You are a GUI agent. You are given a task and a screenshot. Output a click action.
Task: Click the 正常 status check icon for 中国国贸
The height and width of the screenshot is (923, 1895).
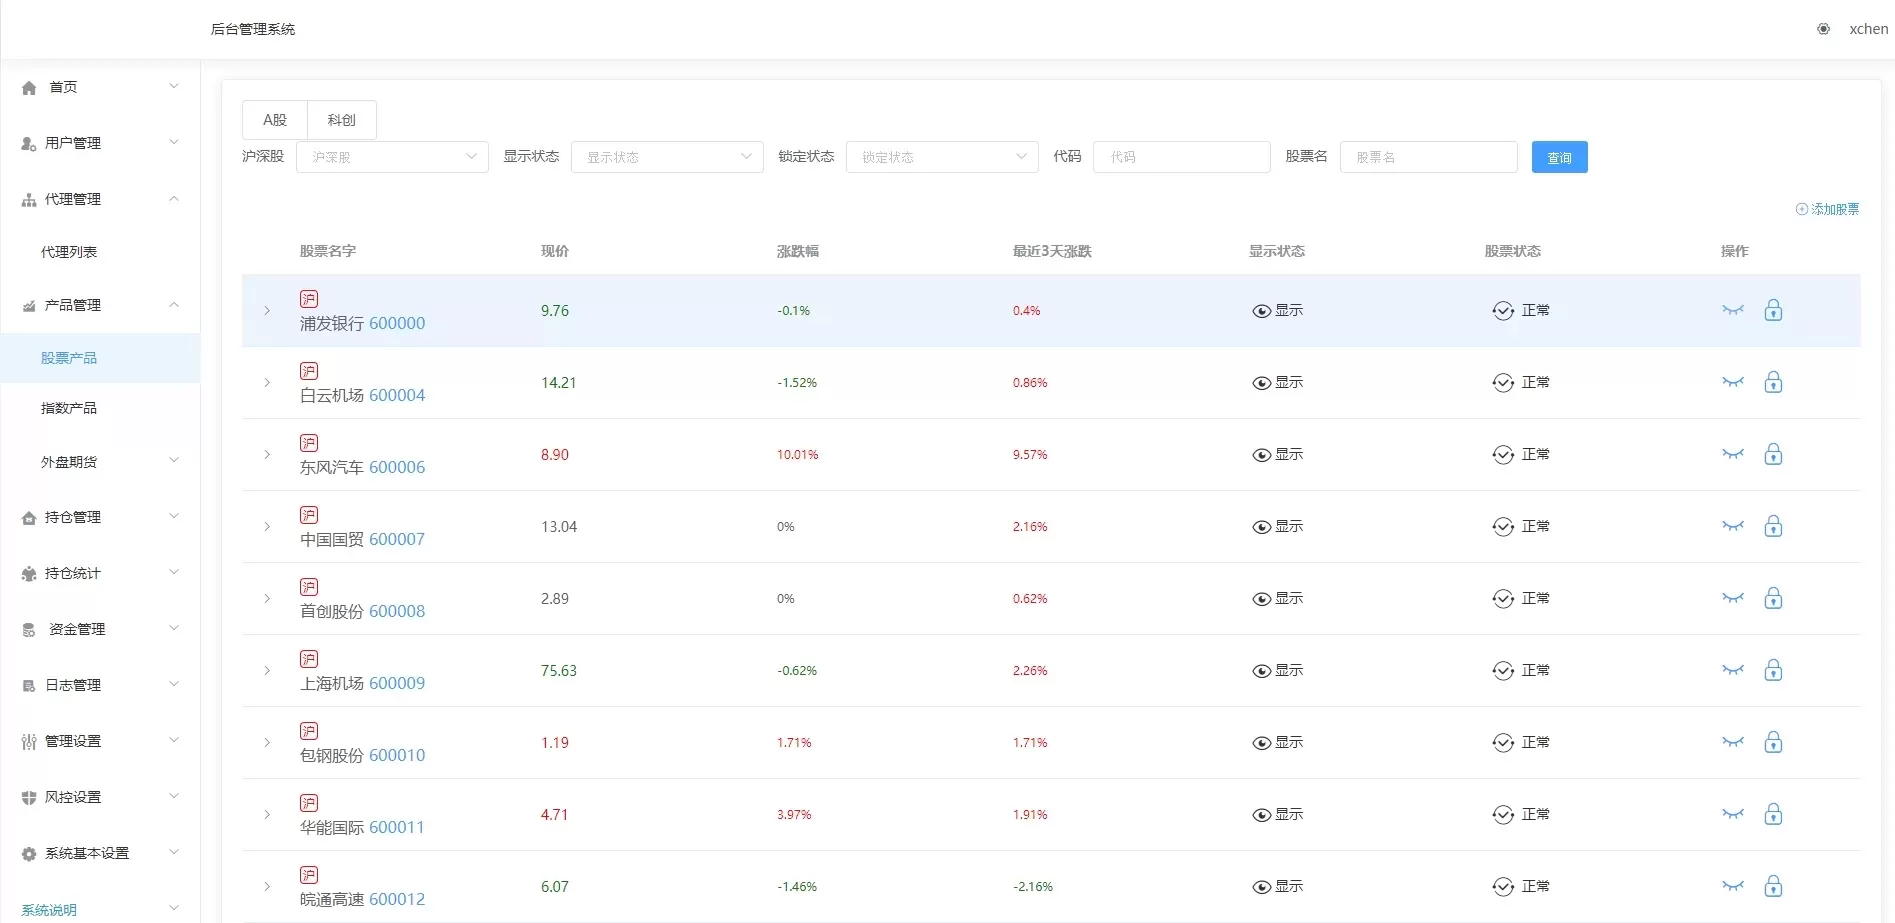1502,527
